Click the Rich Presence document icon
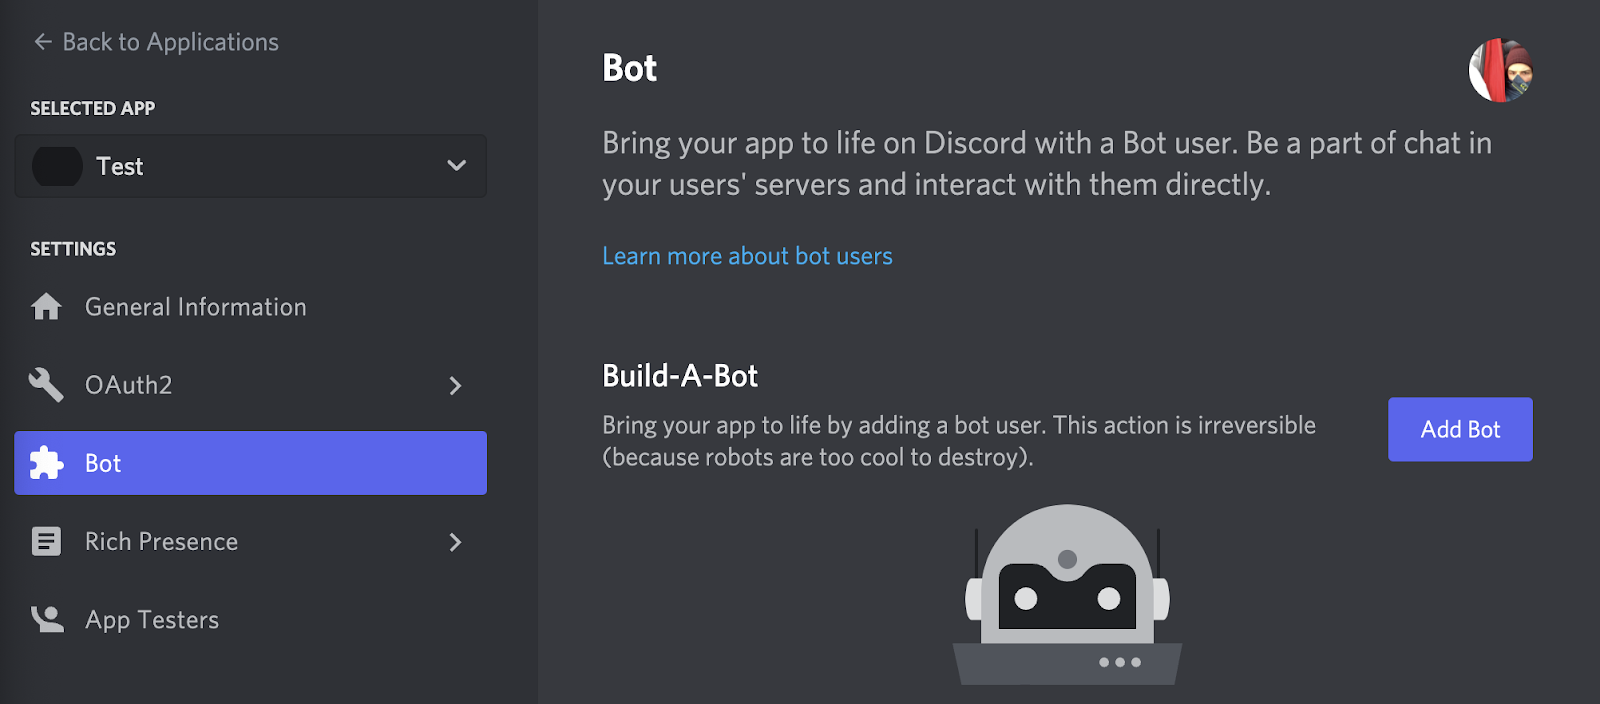Image resolution: width=1600 pixels, height=704 pixels. coord(46,542)
